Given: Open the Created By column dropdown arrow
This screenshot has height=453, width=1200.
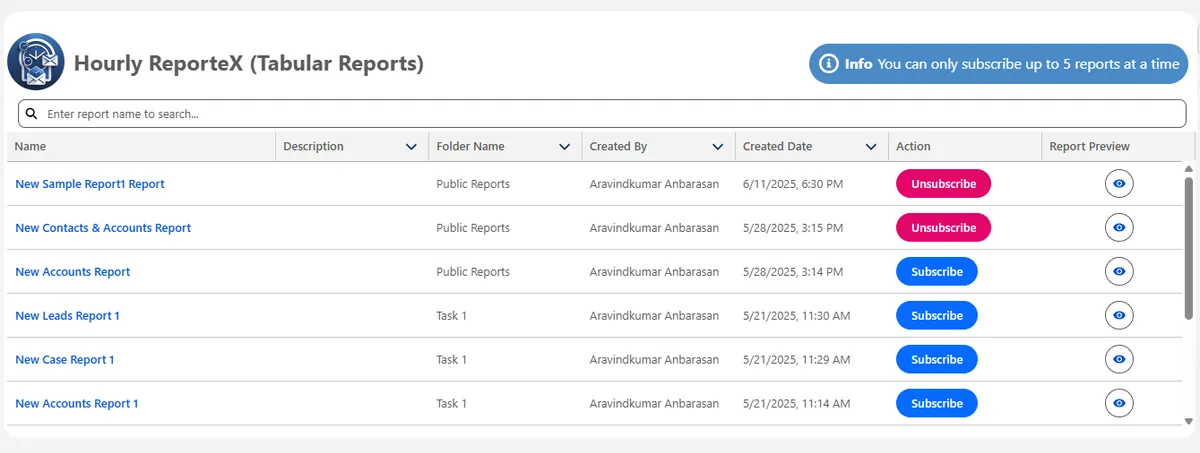Looking at the screenshot, I should (x=718, y=147).
